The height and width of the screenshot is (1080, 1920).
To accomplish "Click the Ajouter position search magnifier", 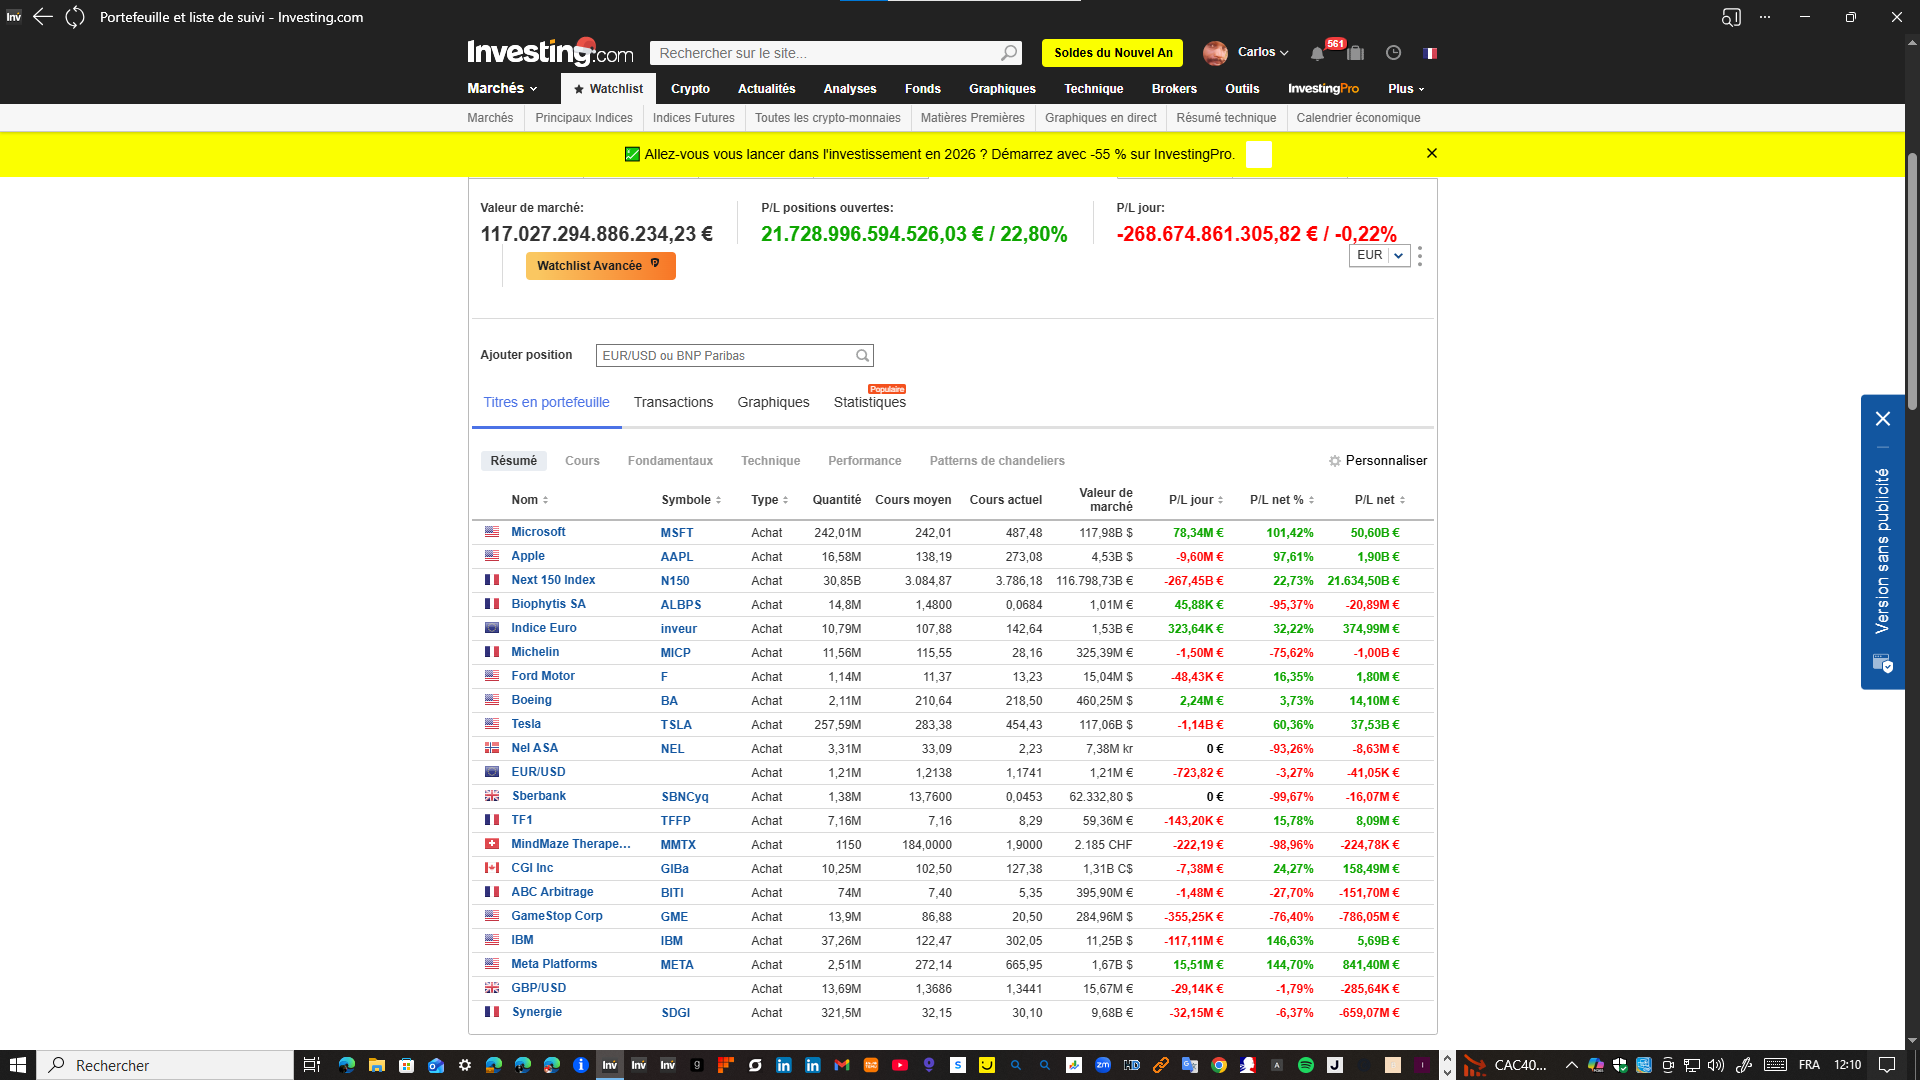I will [x=862, y=356].
